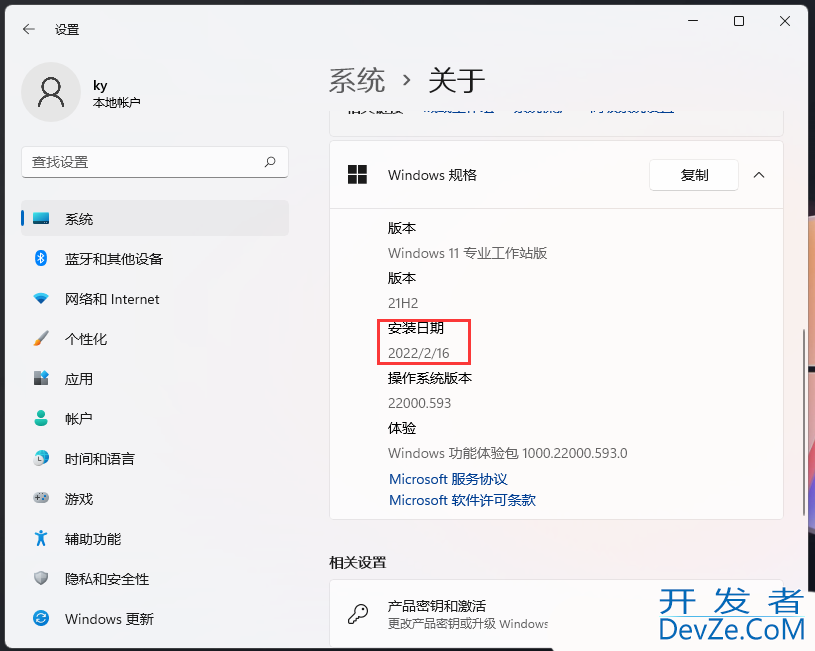Click 系统 in the breadcrumb
This screenshot has height=651, width=815.
(x=357, y=81)
